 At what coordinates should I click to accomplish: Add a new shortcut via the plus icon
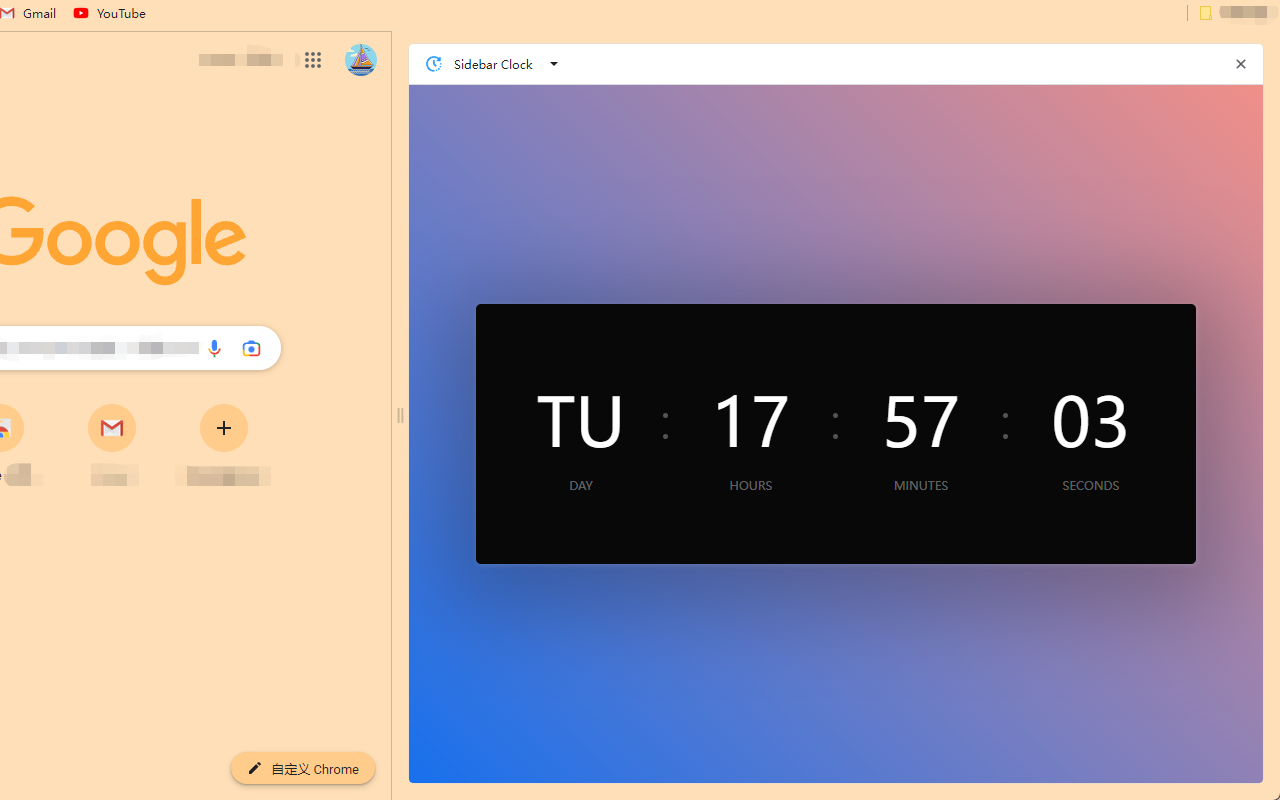point(223,428)
